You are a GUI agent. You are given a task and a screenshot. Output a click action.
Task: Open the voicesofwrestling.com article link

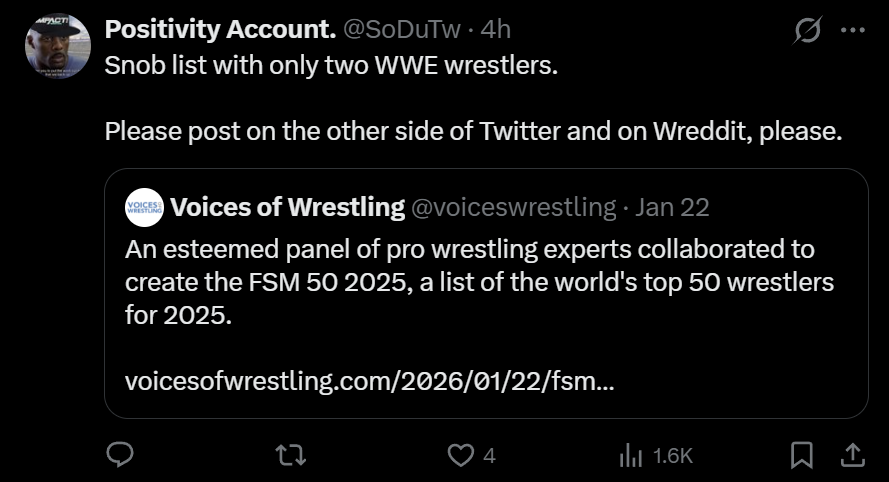370,381
